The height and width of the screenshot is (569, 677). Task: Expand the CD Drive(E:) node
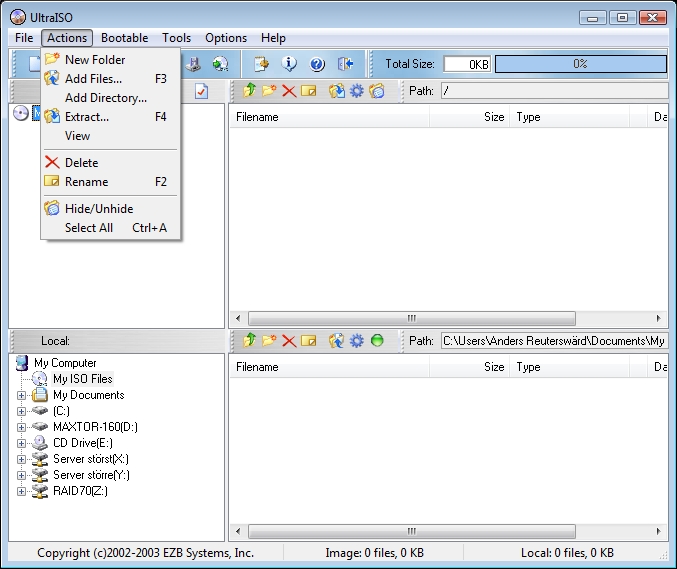(x=21, y=443)
